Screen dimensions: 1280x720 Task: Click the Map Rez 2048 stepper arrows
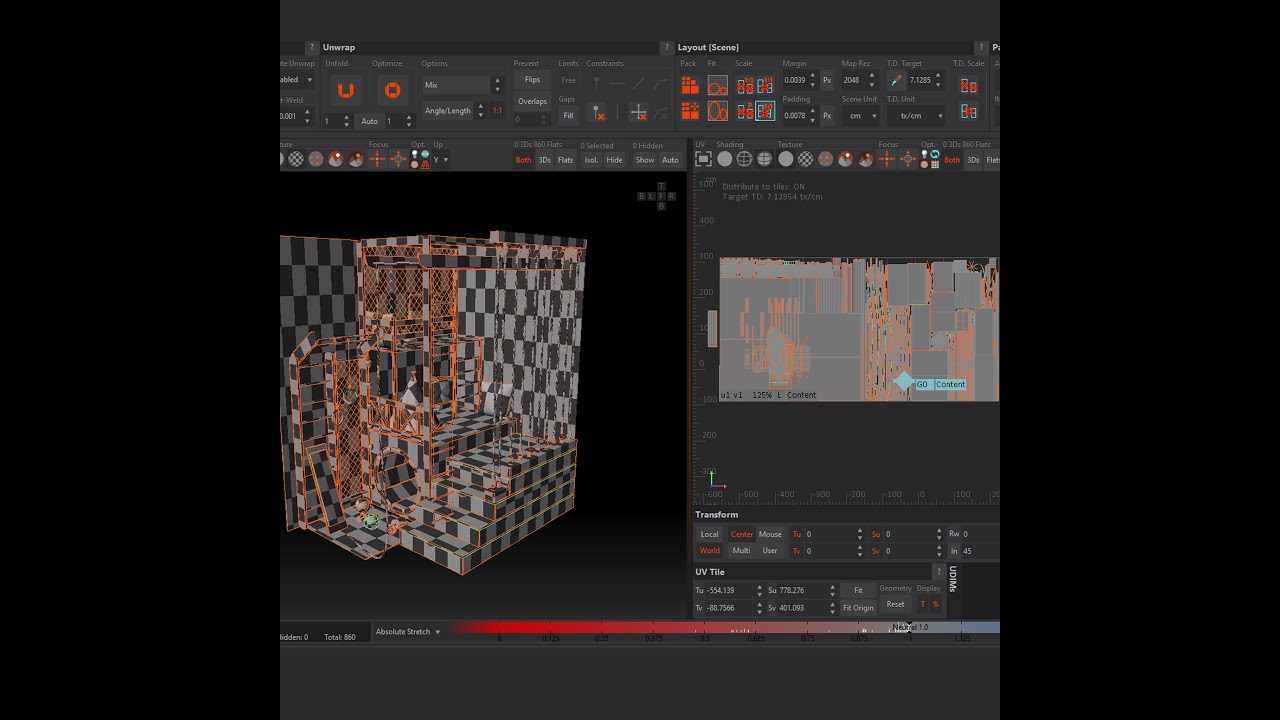(871, 80)
